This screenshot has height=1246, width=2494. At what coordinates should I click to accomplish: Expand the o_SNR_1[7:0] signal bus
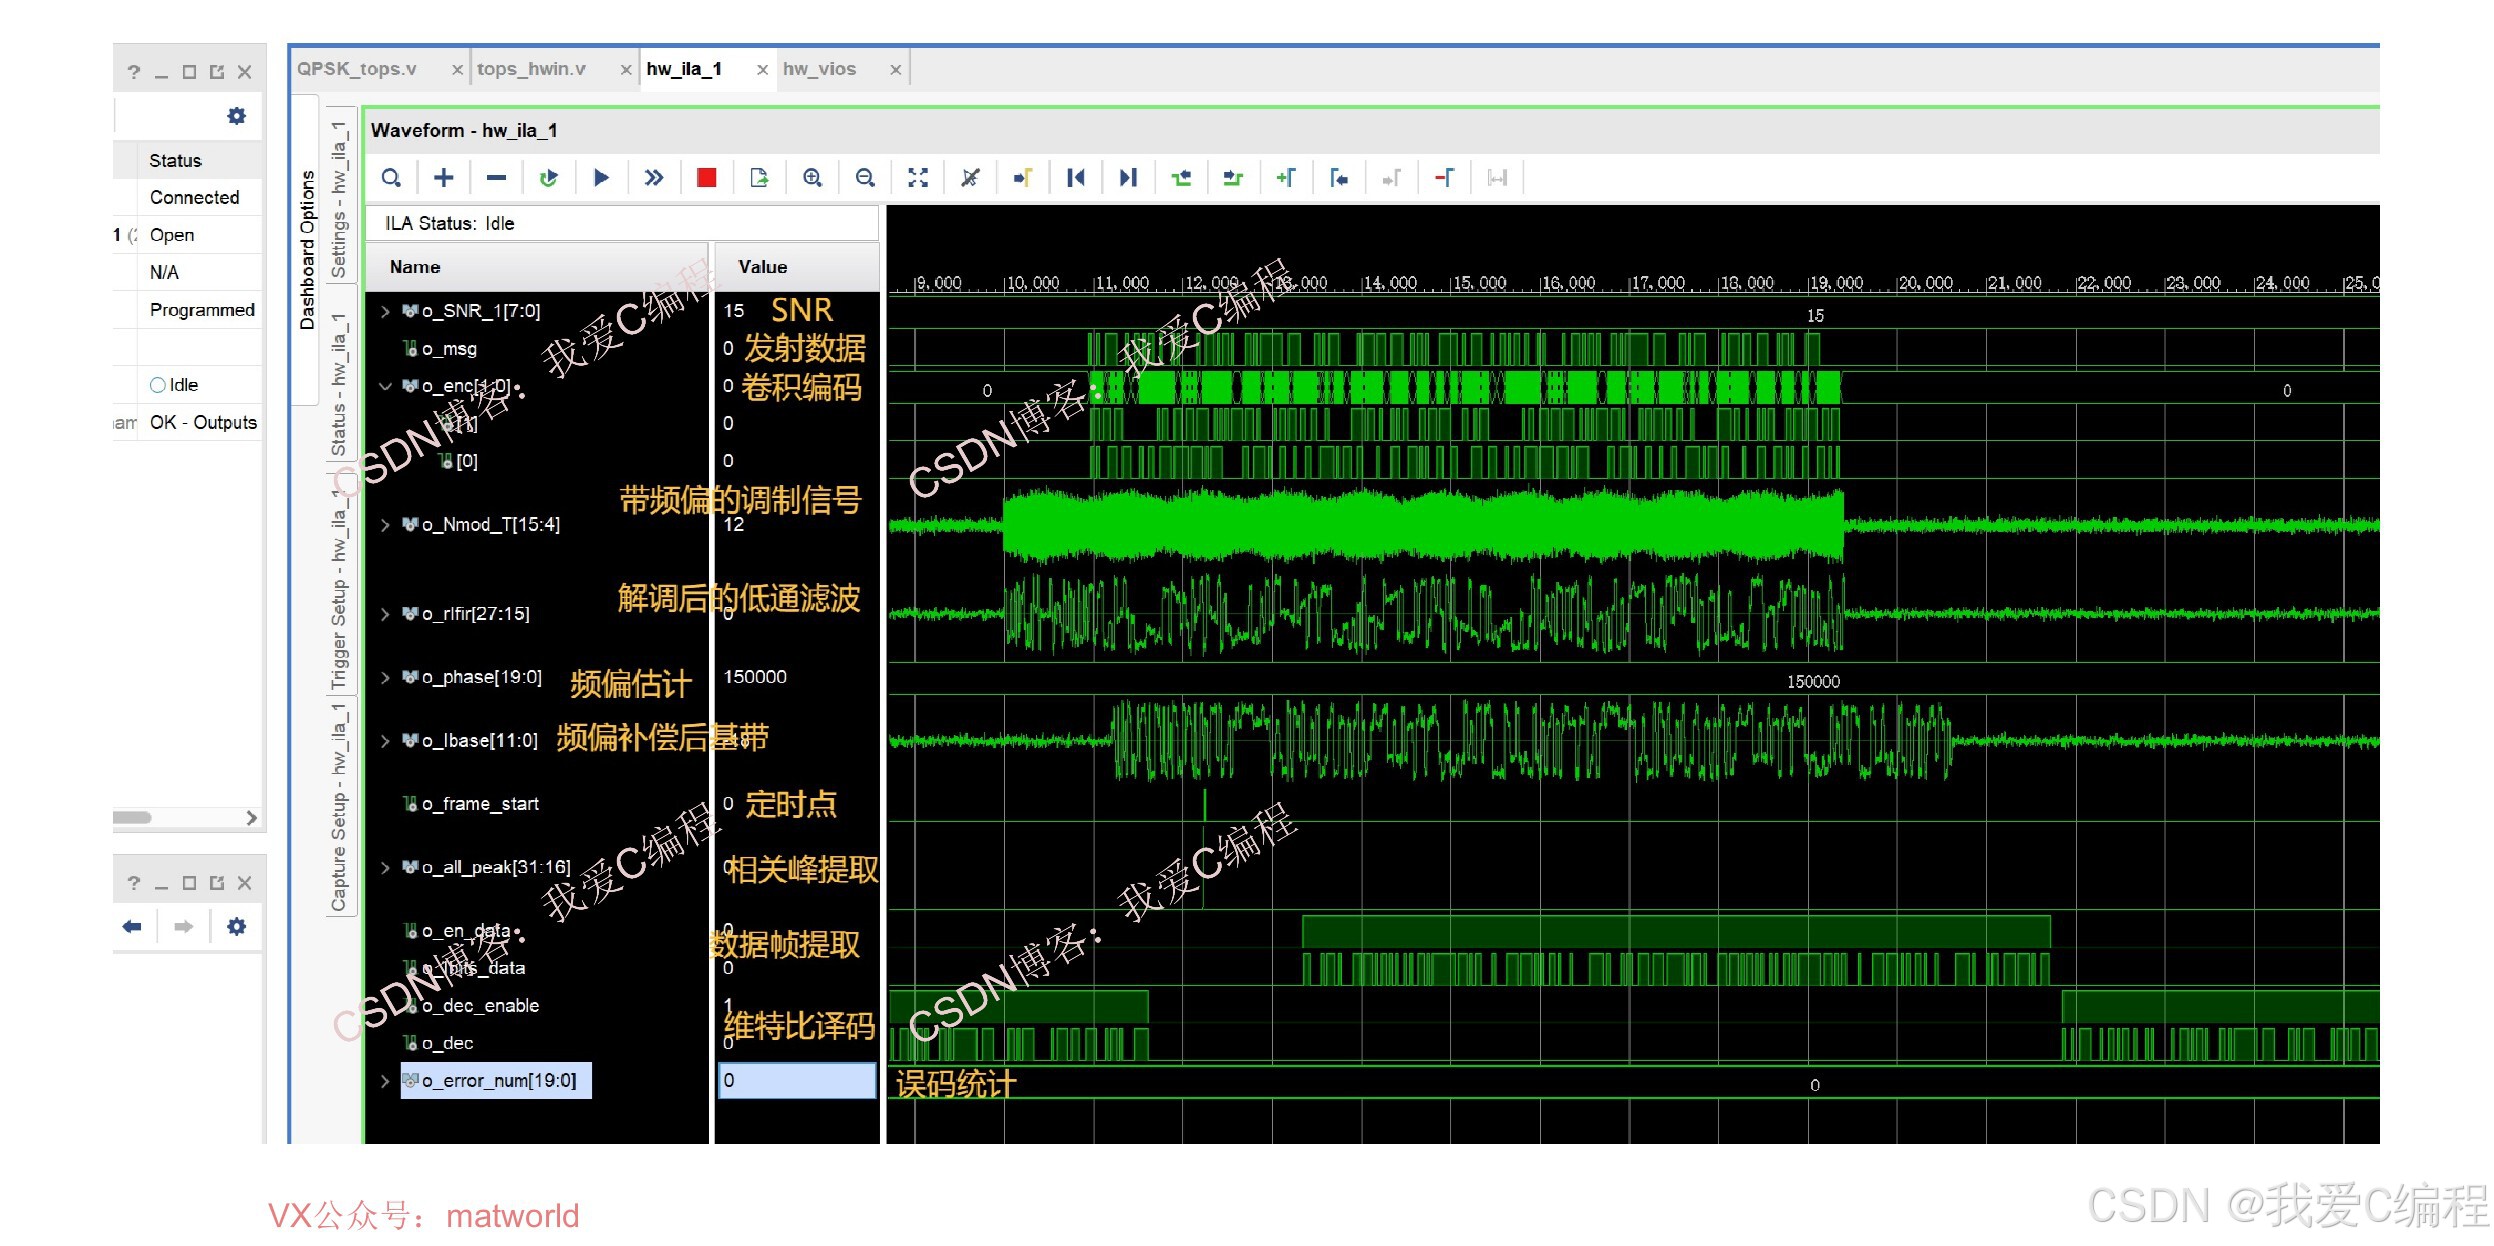tap(385, 312)
